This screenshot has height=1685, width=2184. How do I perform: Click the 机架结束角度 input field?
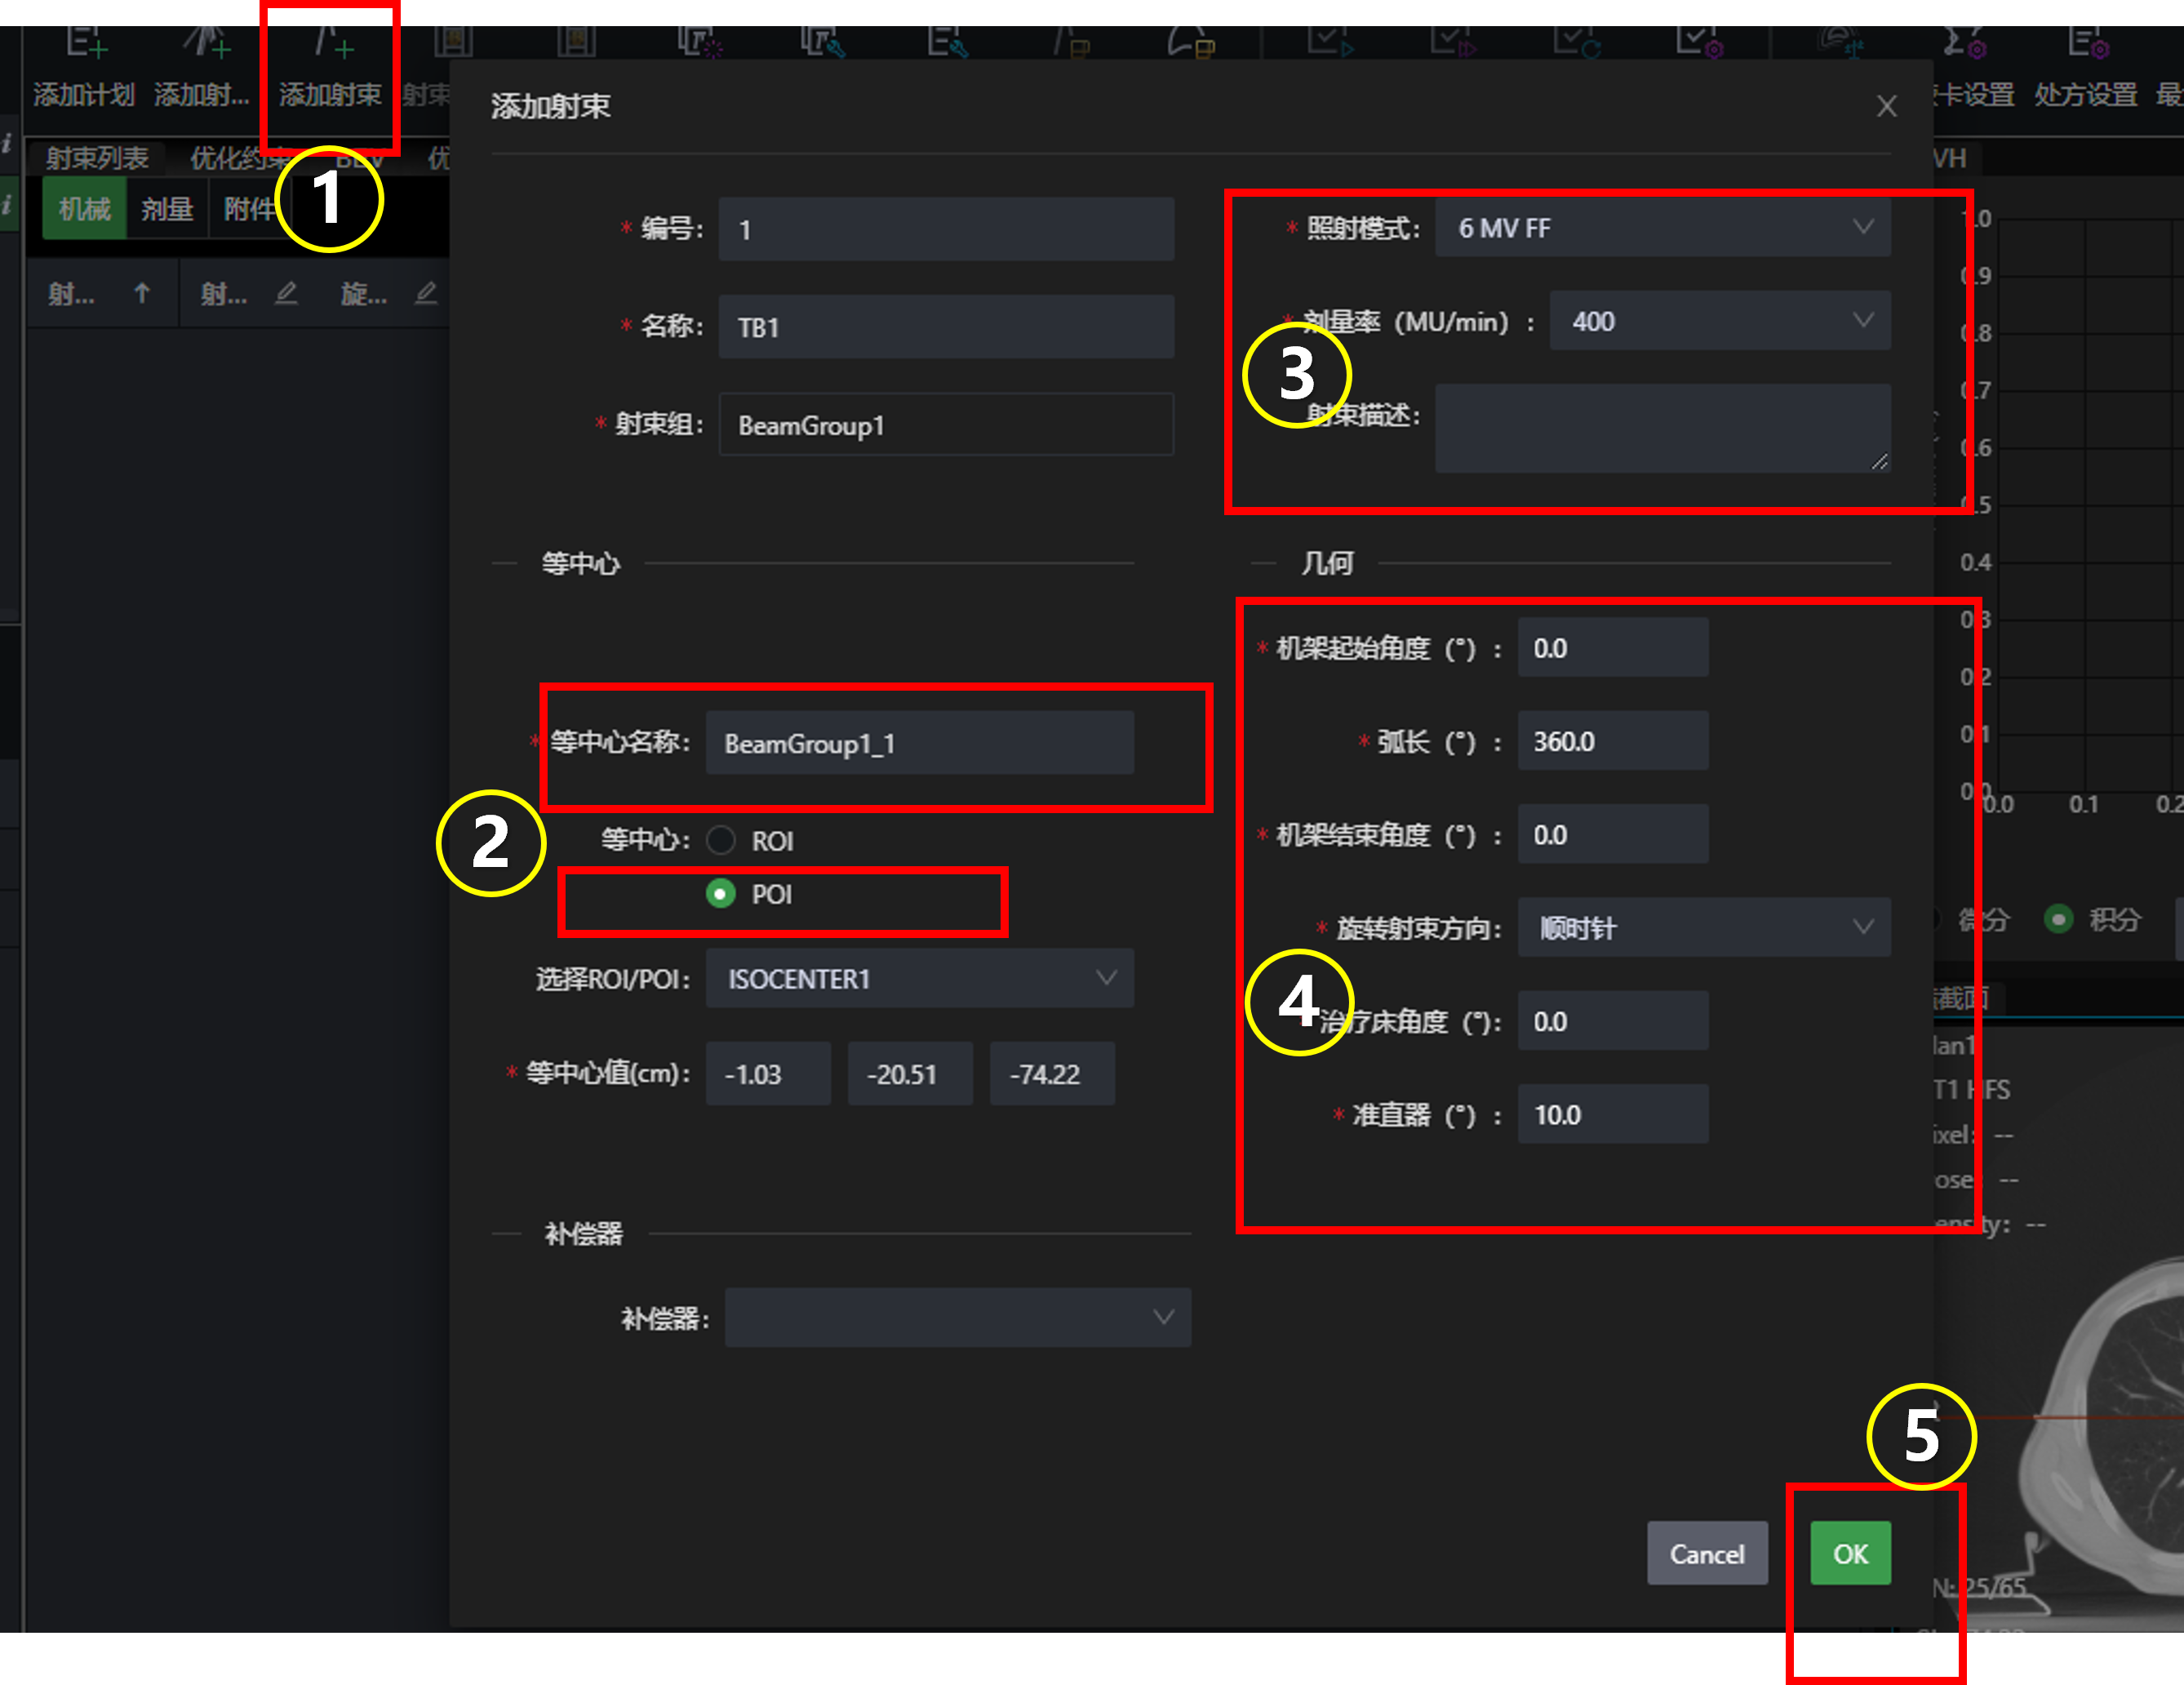(x=1613, y=834)
